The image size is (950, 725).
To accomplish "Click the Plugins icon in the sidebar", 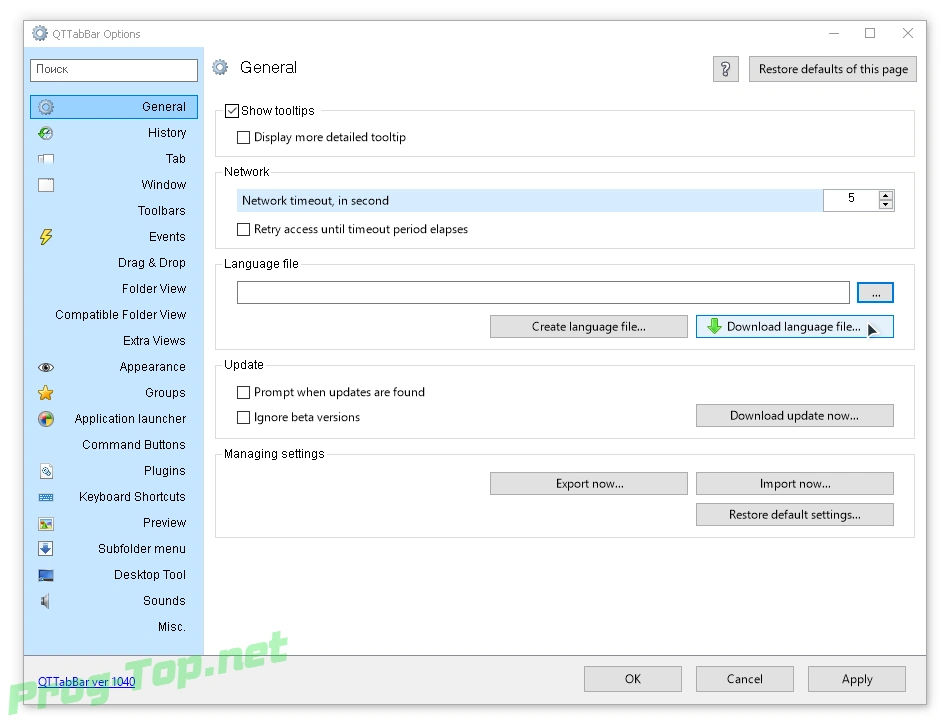I will point(46,471).
